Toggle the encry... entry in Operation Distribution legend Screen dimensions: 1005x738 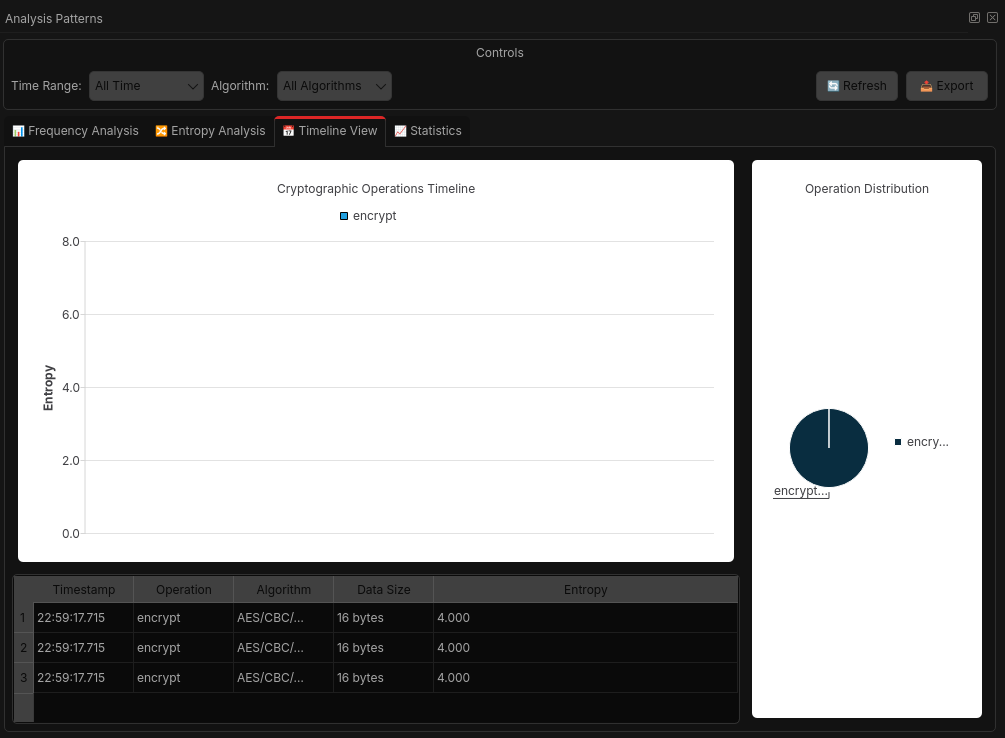920,441
